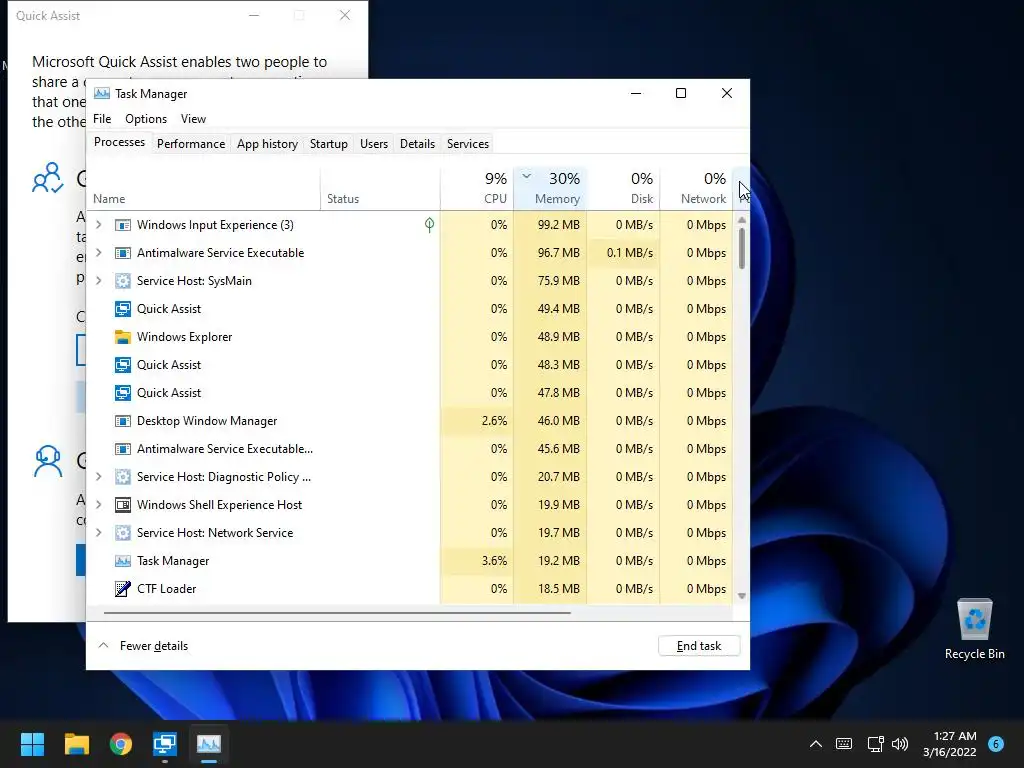Switch to the Performance tab
Viewport: 1024px width, 768px height.
[191, 144]
